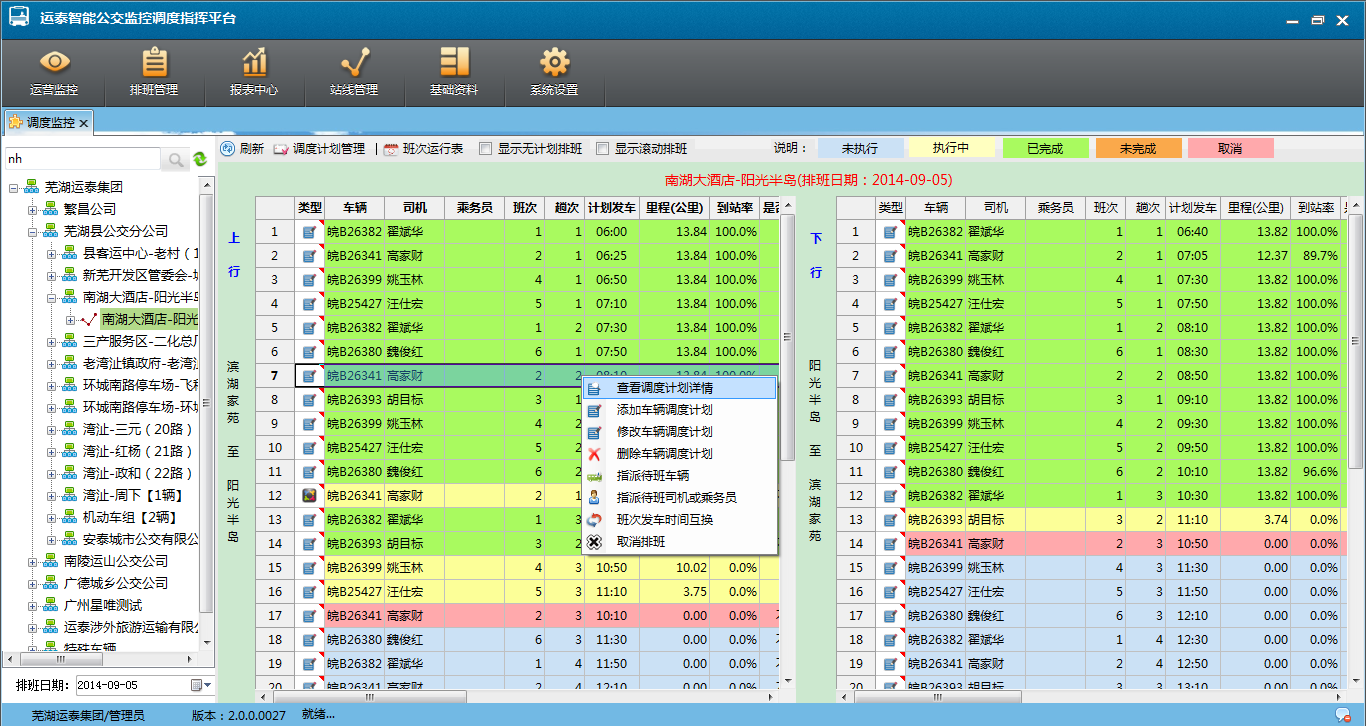
Task: Open 站线管理 route icon
Action: point(354,64)
